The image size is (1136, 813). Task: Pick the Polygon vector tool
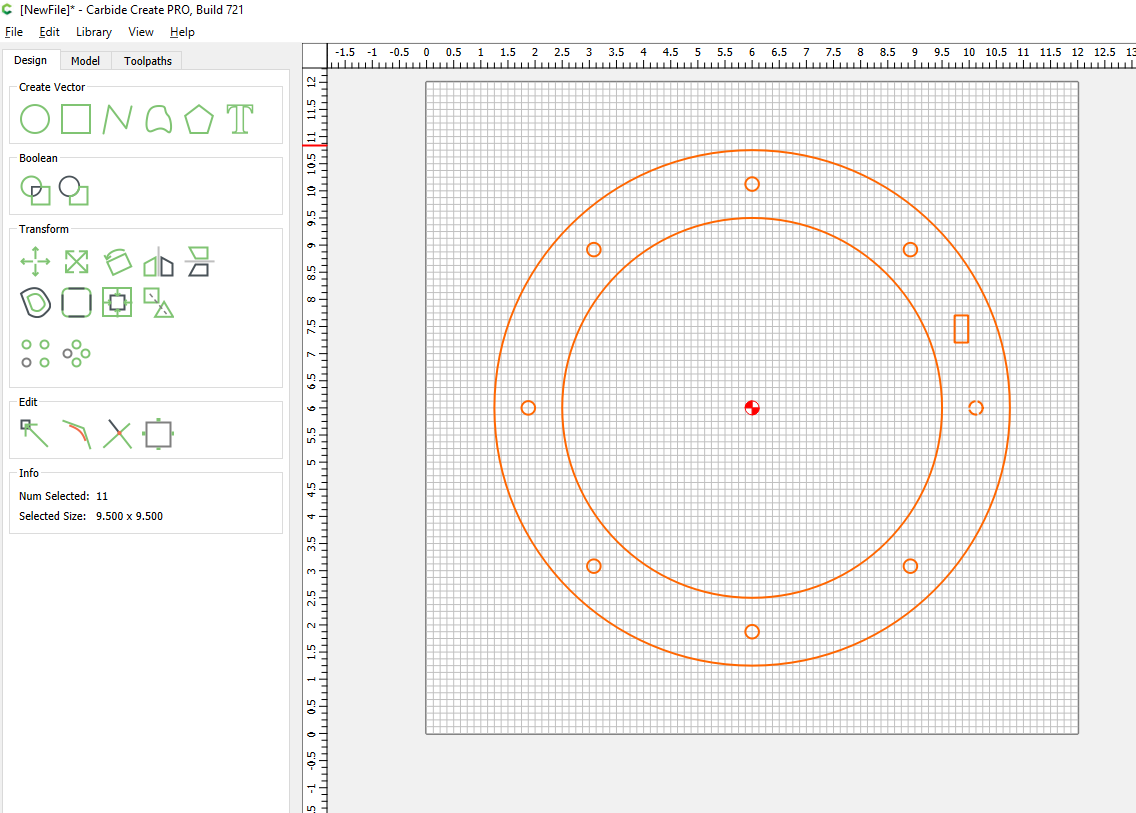[x=199, y=119]
